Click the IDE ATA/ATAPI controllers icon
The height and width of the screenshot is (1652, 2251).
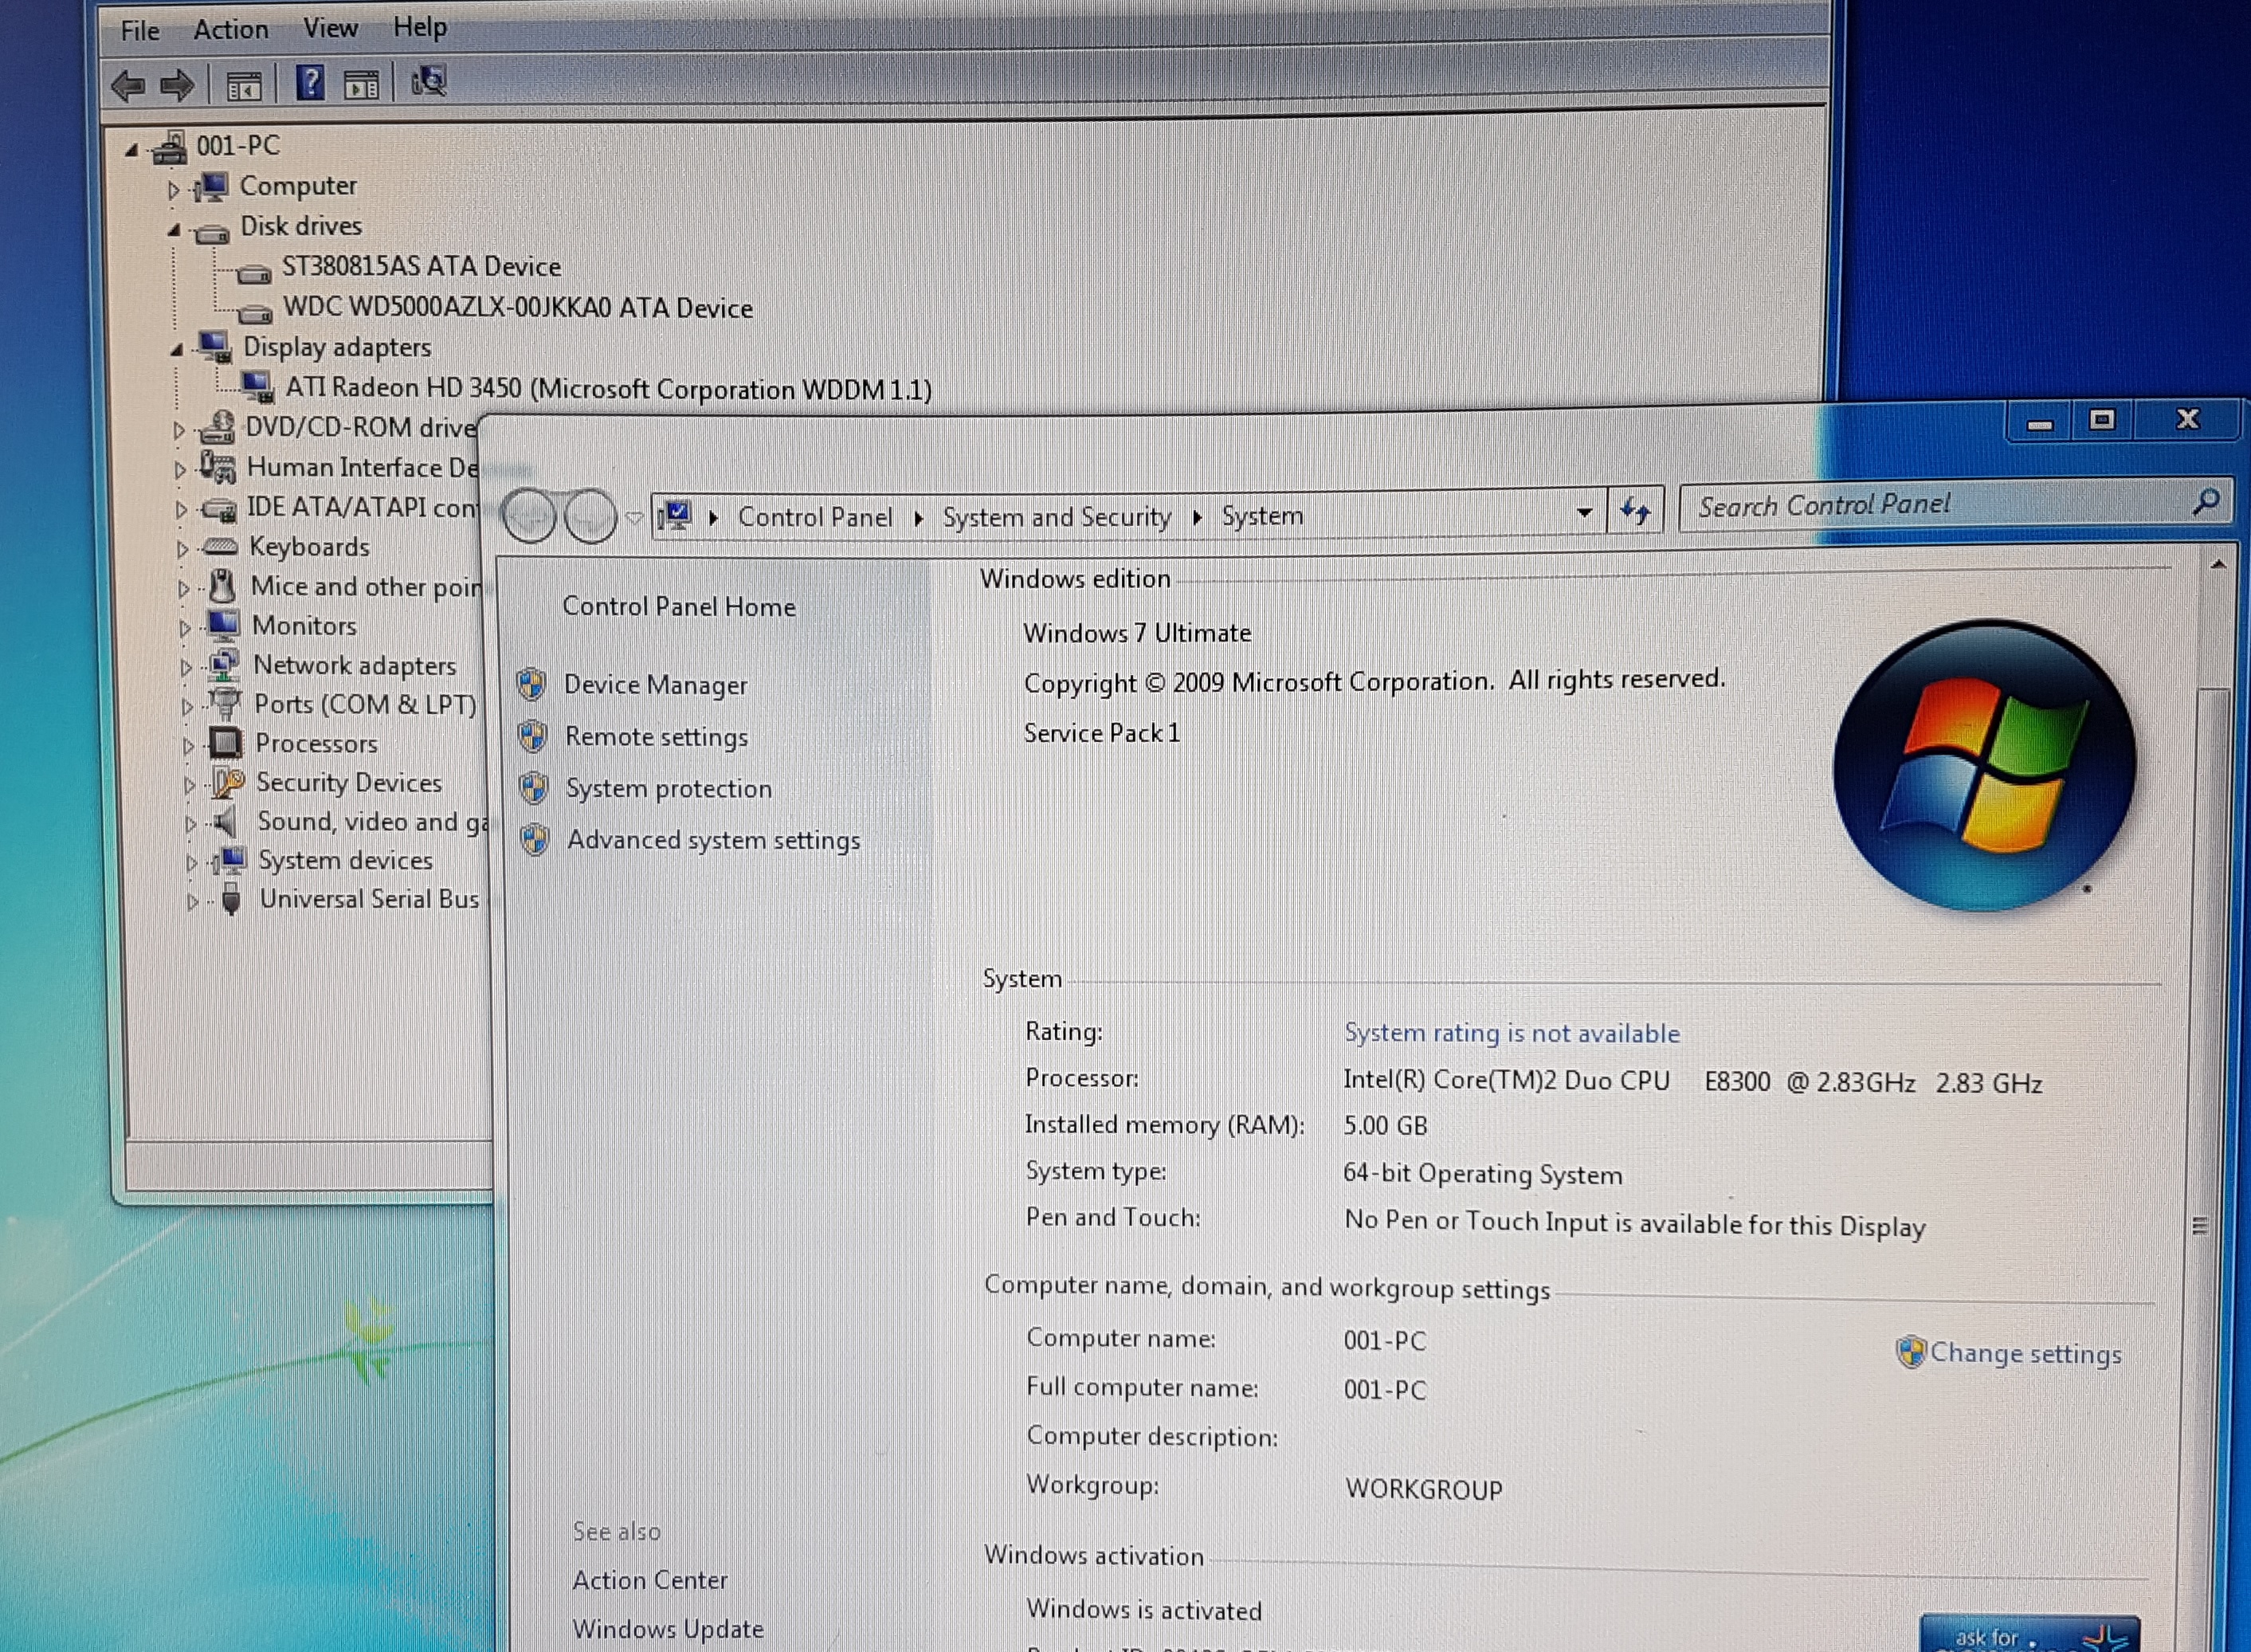[219, 509]
